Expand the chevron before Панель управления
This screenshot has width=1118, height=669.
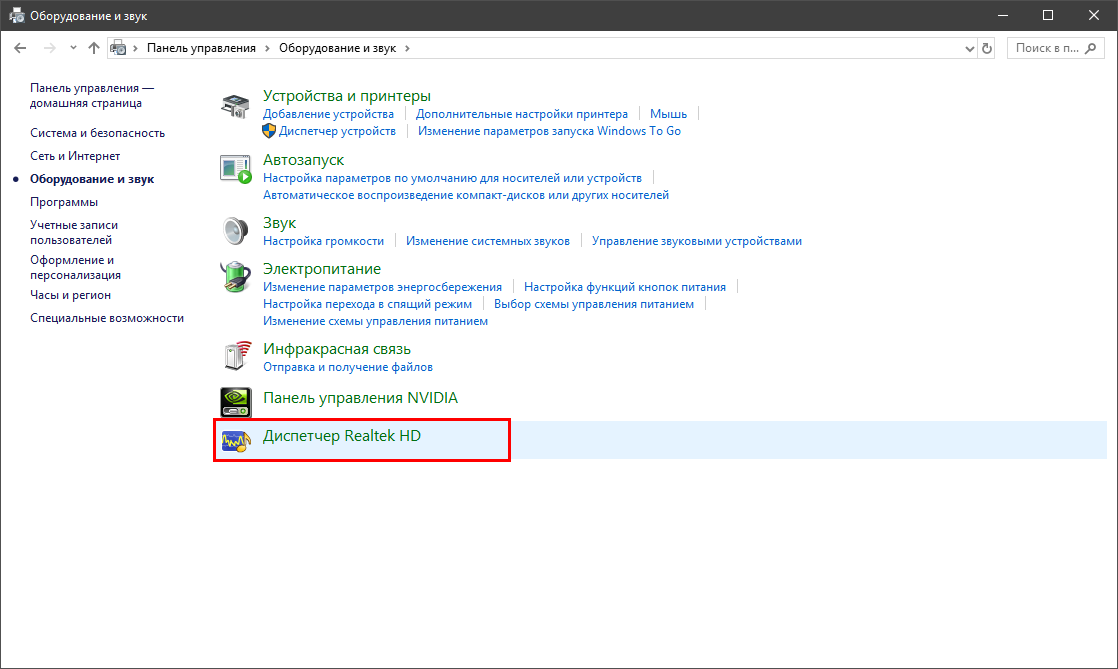135,48
